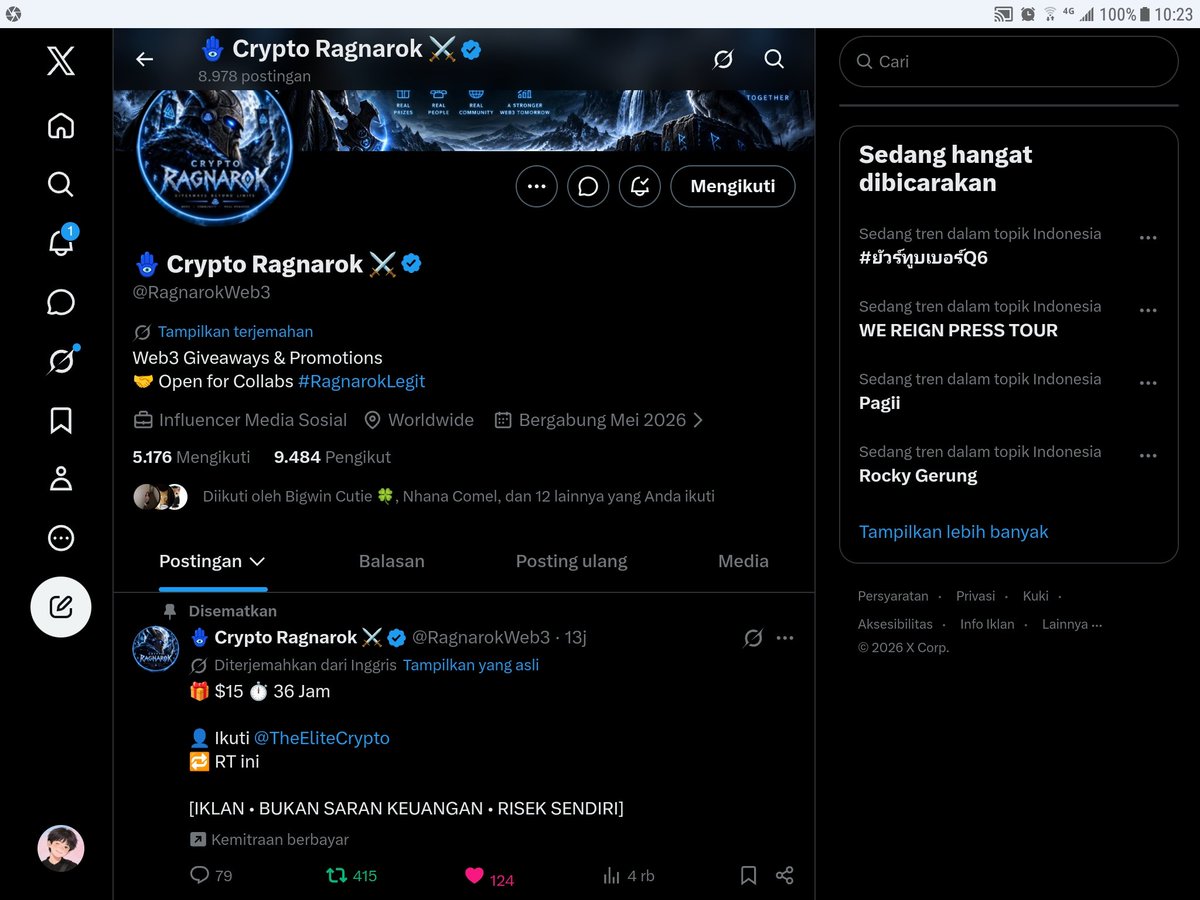This screenshot has height=900, width=1200.
Task: Open Rocky Gerung trend
Action: pyautogui.click(x=918, y=476)
